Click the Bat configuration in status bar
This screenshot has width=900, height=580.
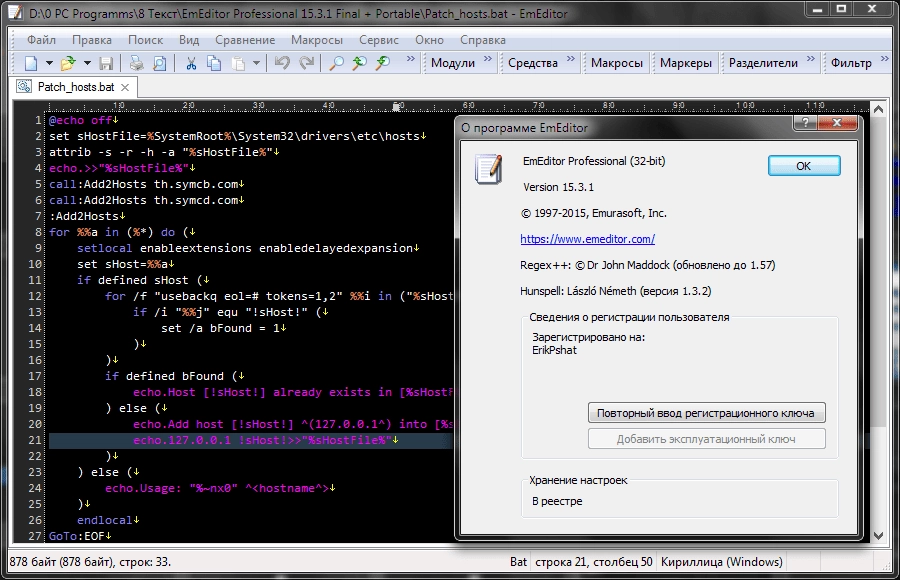click(x=518, y=562)
